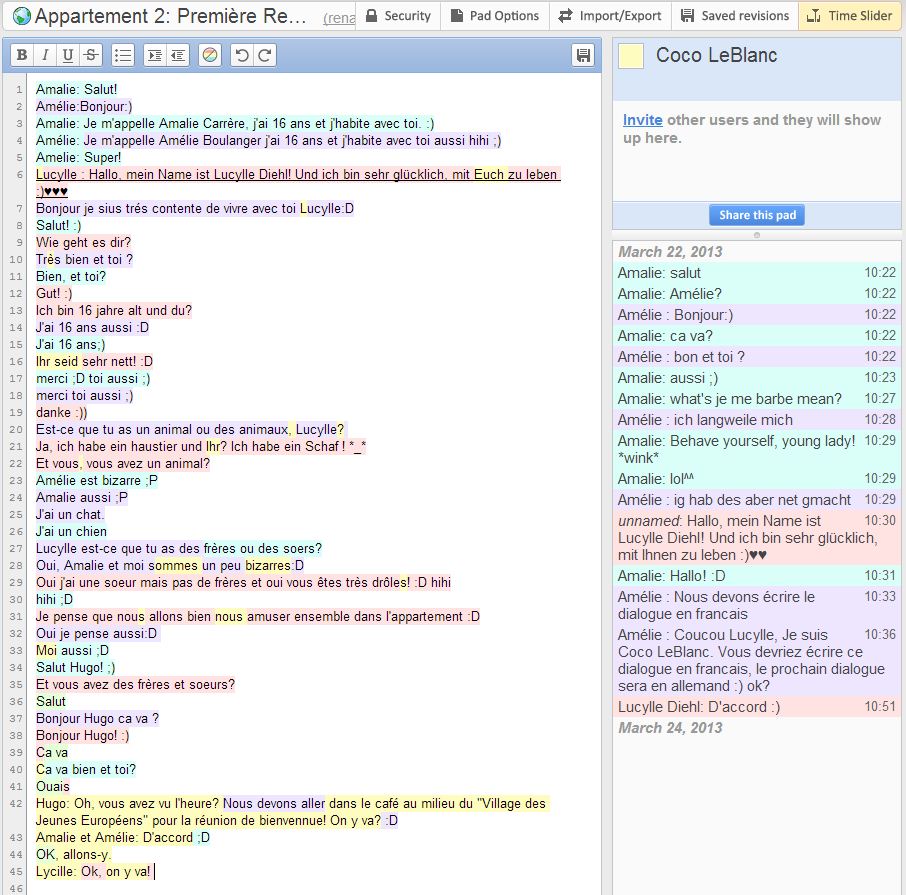This screenshot has height=895, width=906.
Task: Switch to Import/Export
Action: coord(610,16)
